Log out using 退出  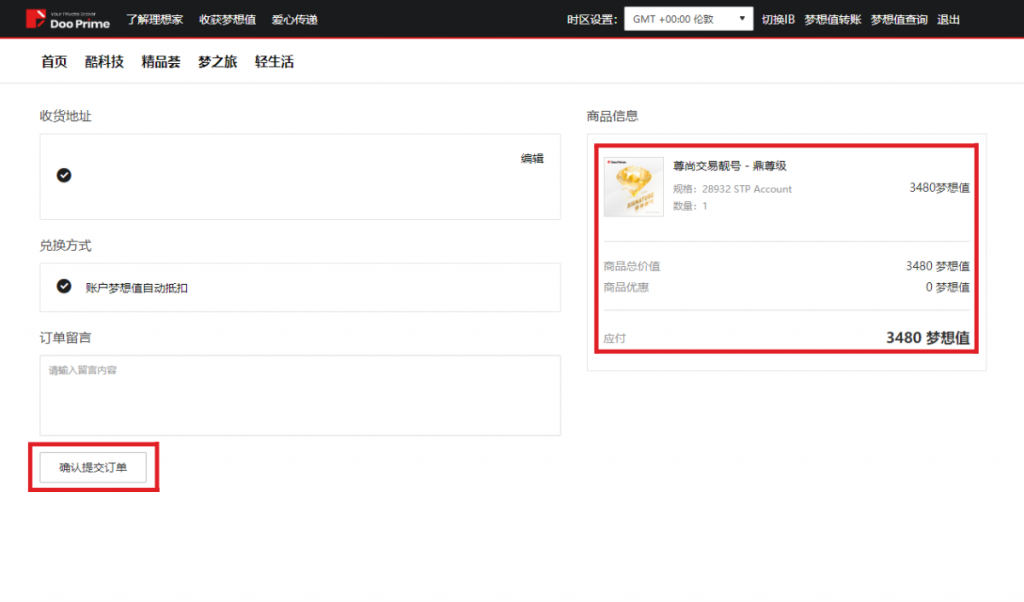click(x=948, y=19)
